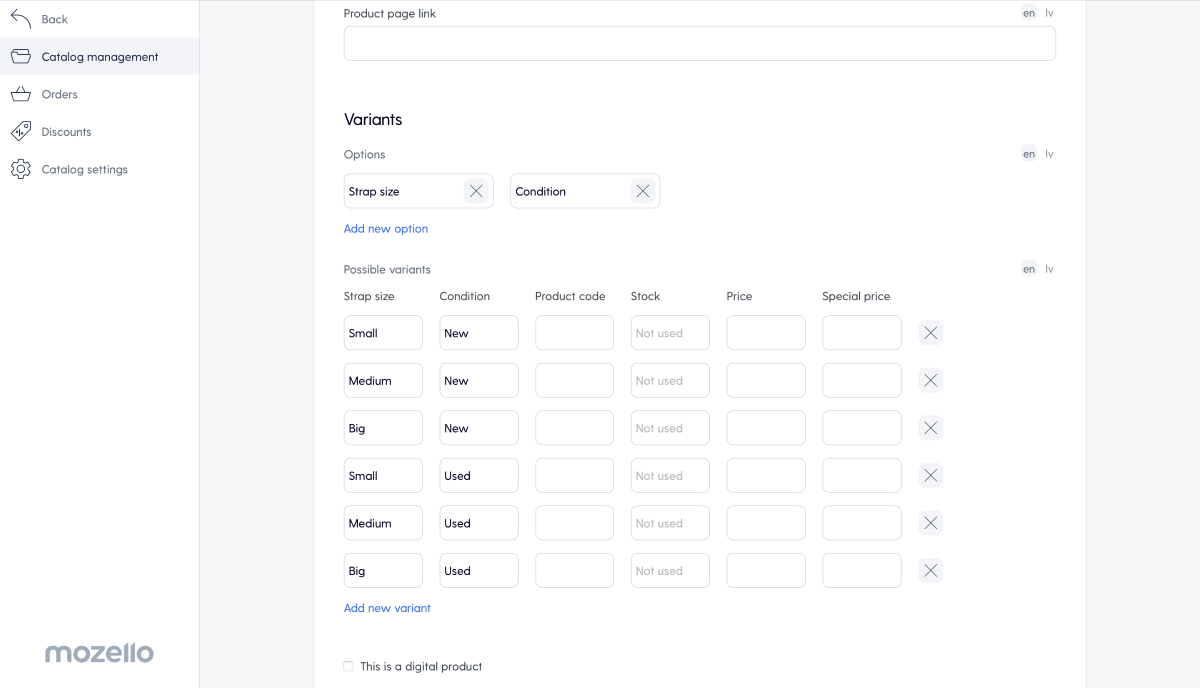Image resolution: width=1200 pixels, height=688 pixels.
Task: Click Product code field for Big New
Action: [574, 428]
